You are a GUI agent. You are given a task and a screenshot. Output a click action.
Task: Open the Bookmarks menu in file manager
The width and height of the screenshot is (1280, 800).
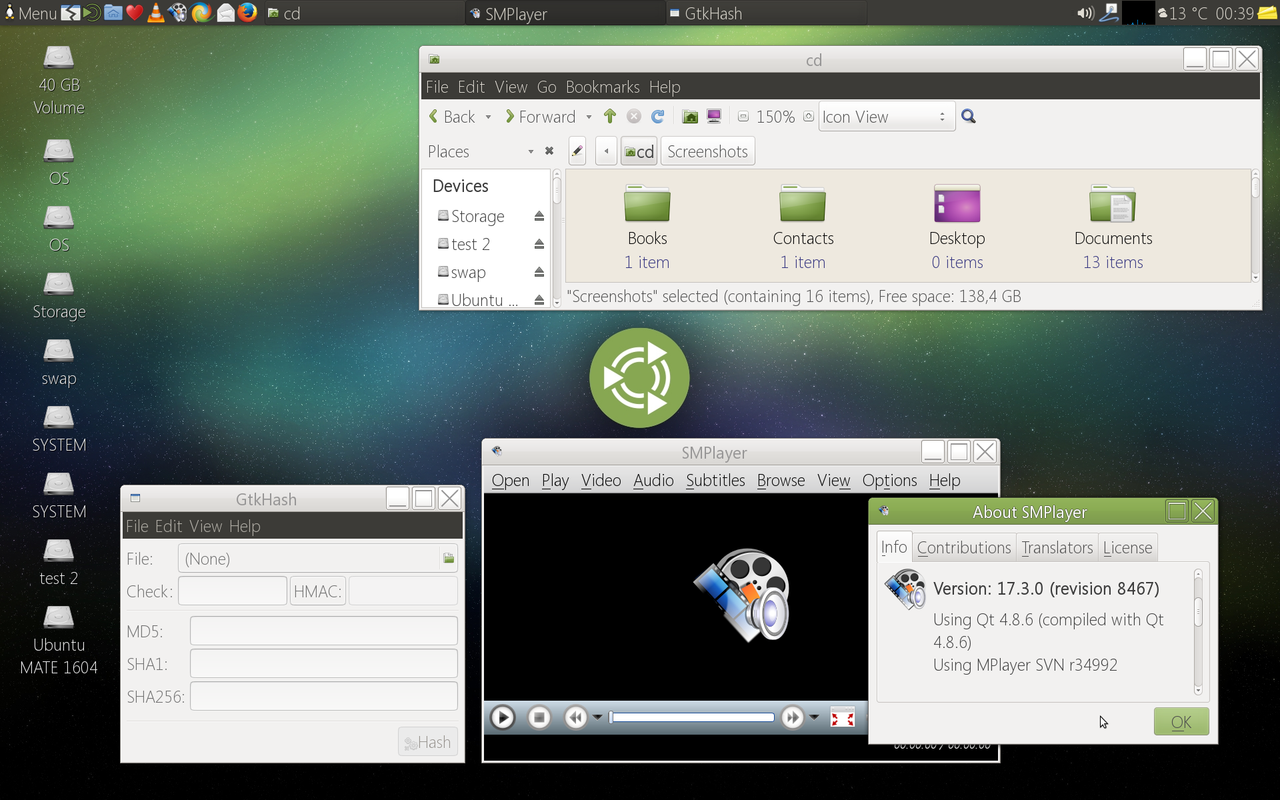point(603,87)
